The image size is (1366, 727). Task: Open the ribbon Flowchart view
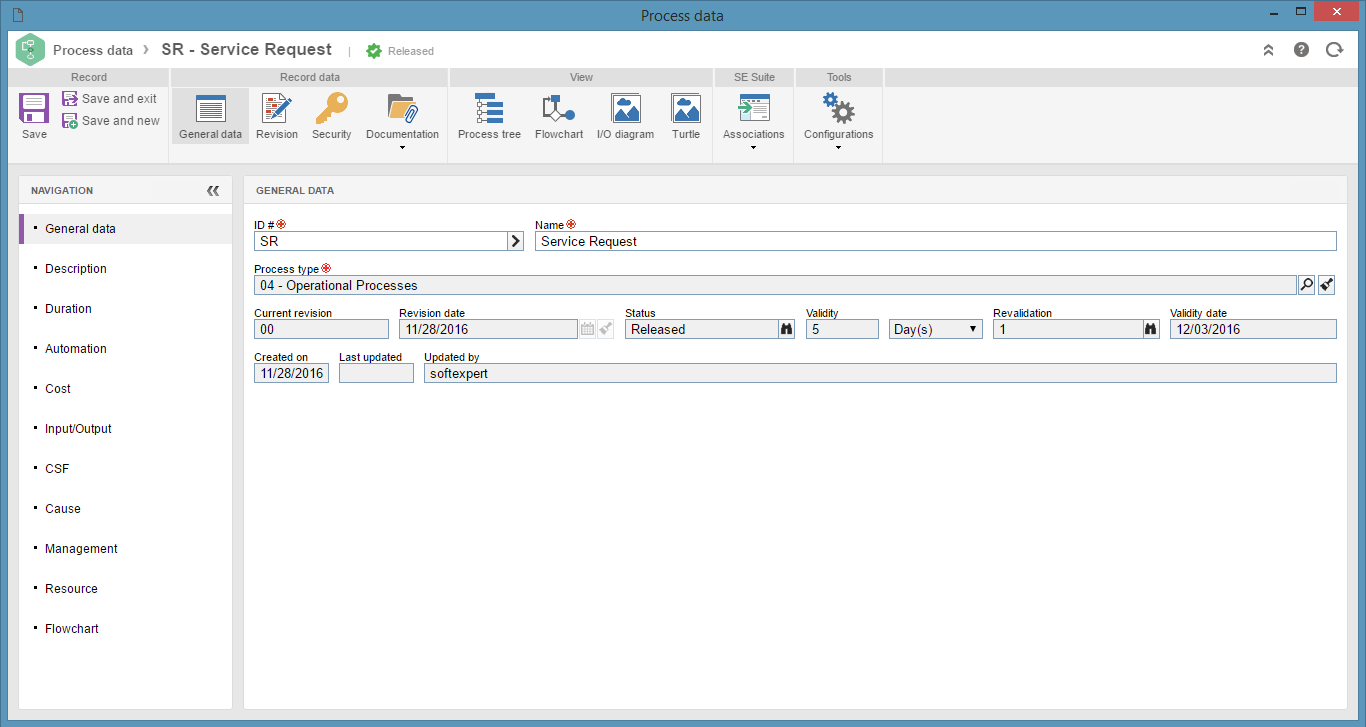click(558, 116)
